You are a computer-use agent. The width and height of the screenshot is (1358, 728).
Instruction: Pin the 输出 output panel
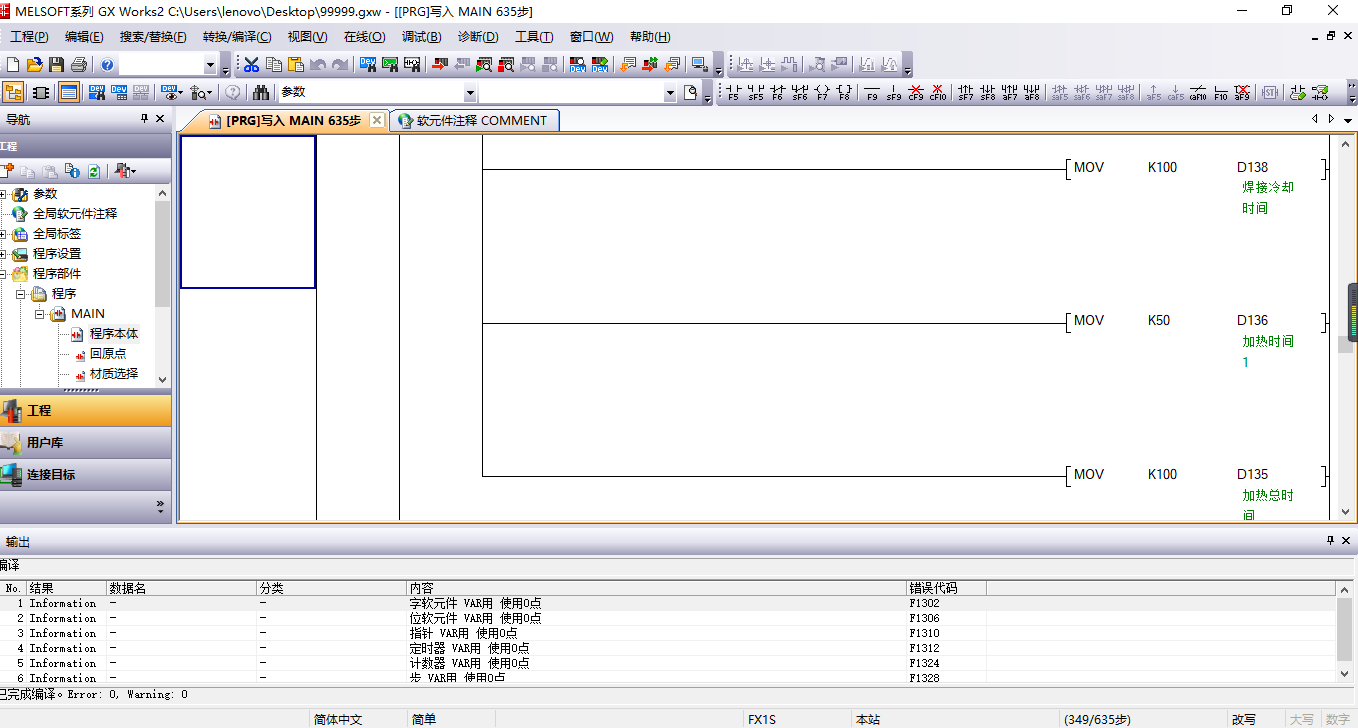pyautogui.click(x=1330, y=541)
